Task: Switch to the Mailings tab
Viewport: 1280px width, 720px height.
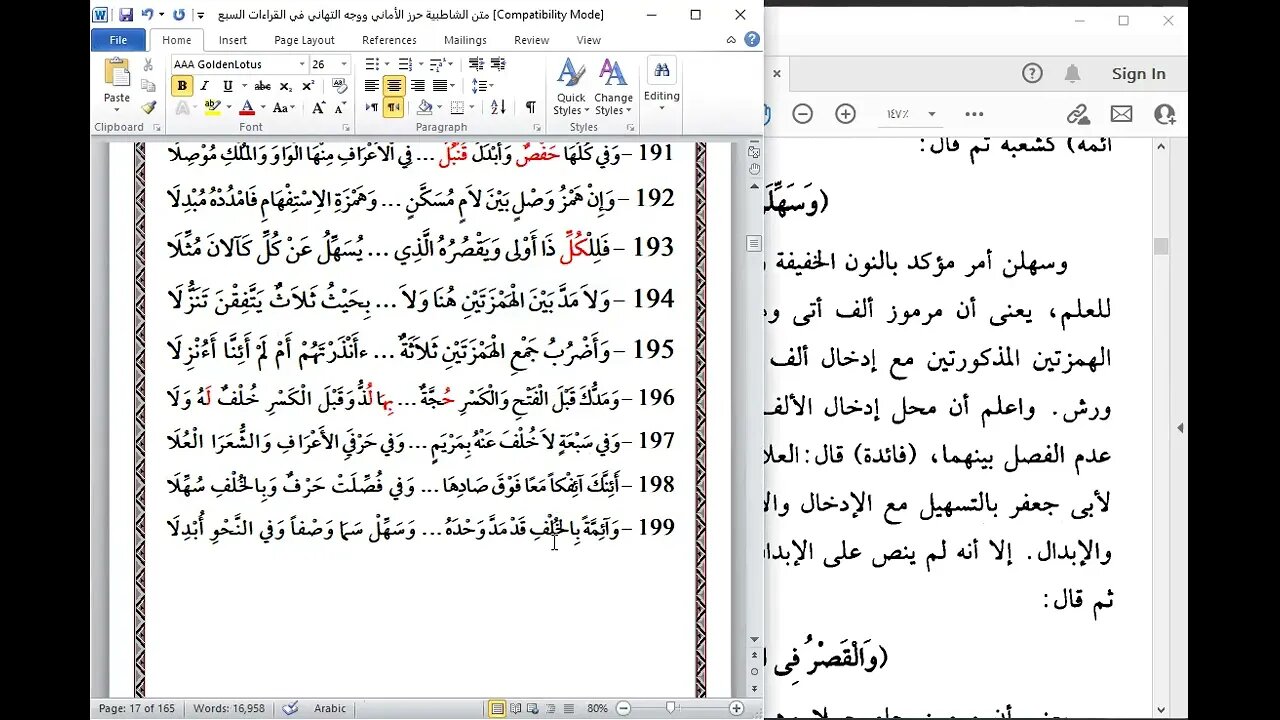Action: [x=465, y=40]
